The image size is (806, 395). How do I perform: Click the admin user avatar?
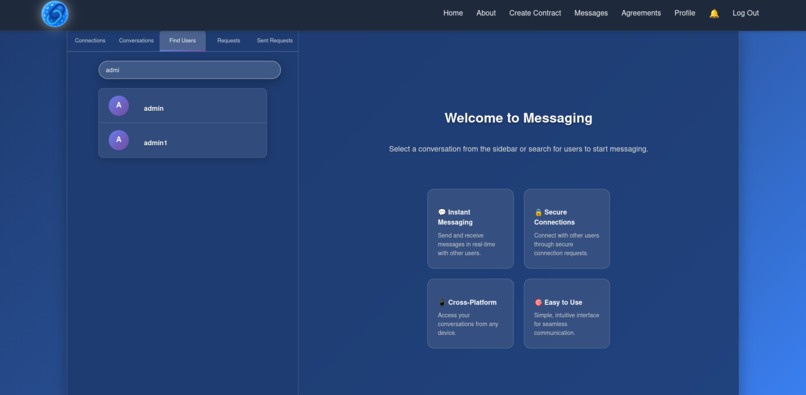pyautogui.click(x=119, y=105)
